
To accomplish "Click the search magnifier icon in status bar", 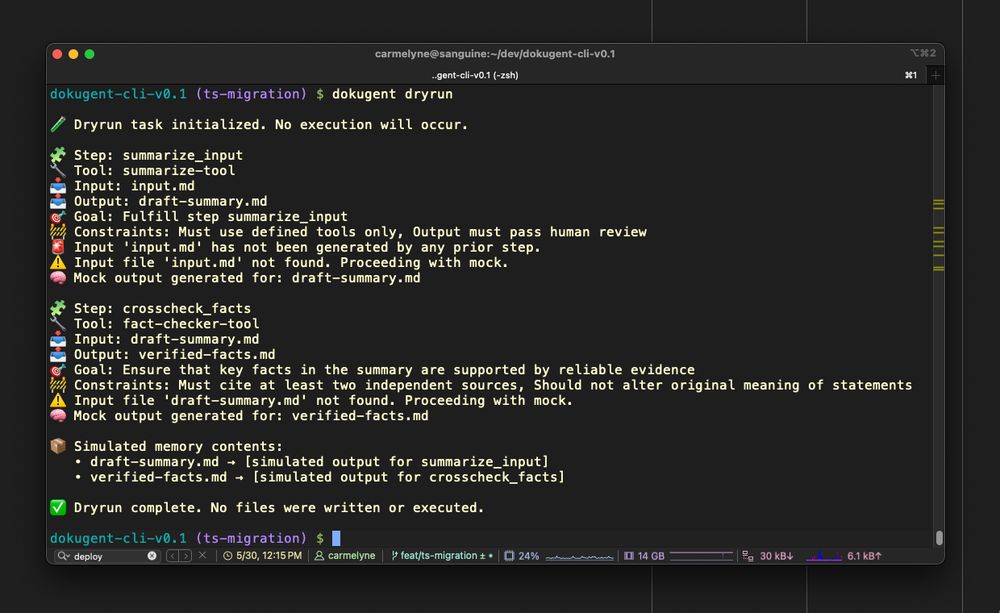I will coord(63,556).
